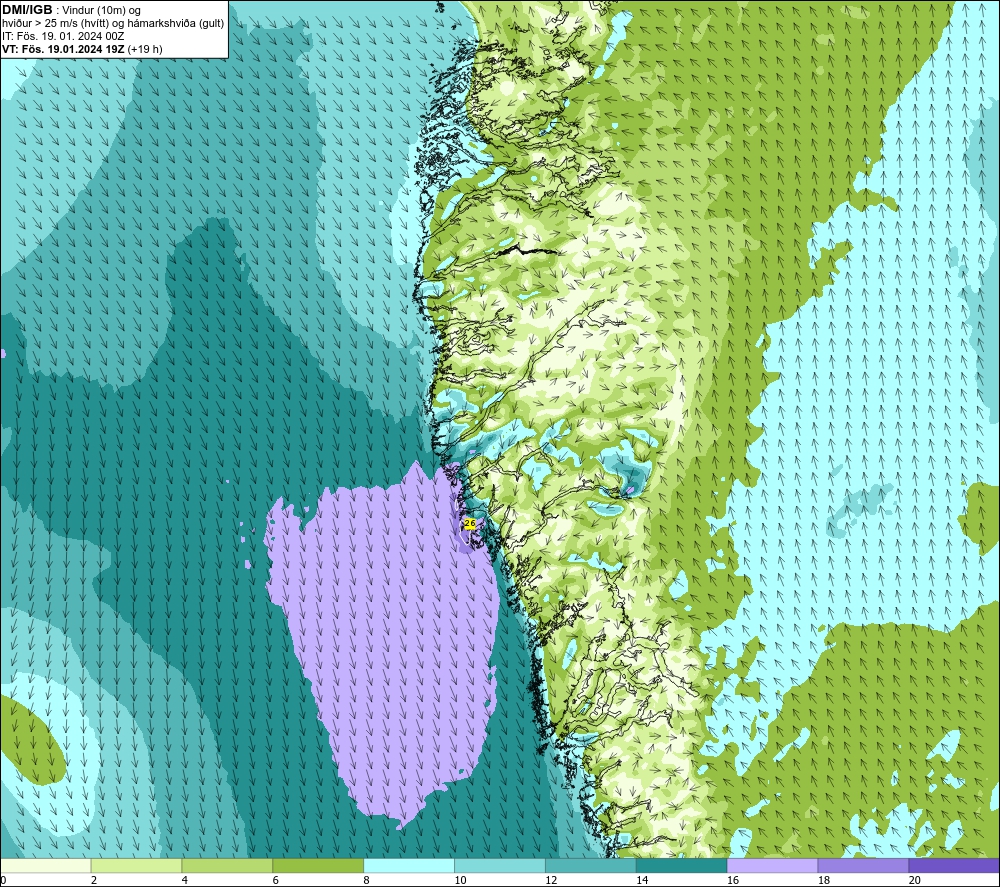Click the dark teal 14–16 m/s legend swatch

[682, 865]
